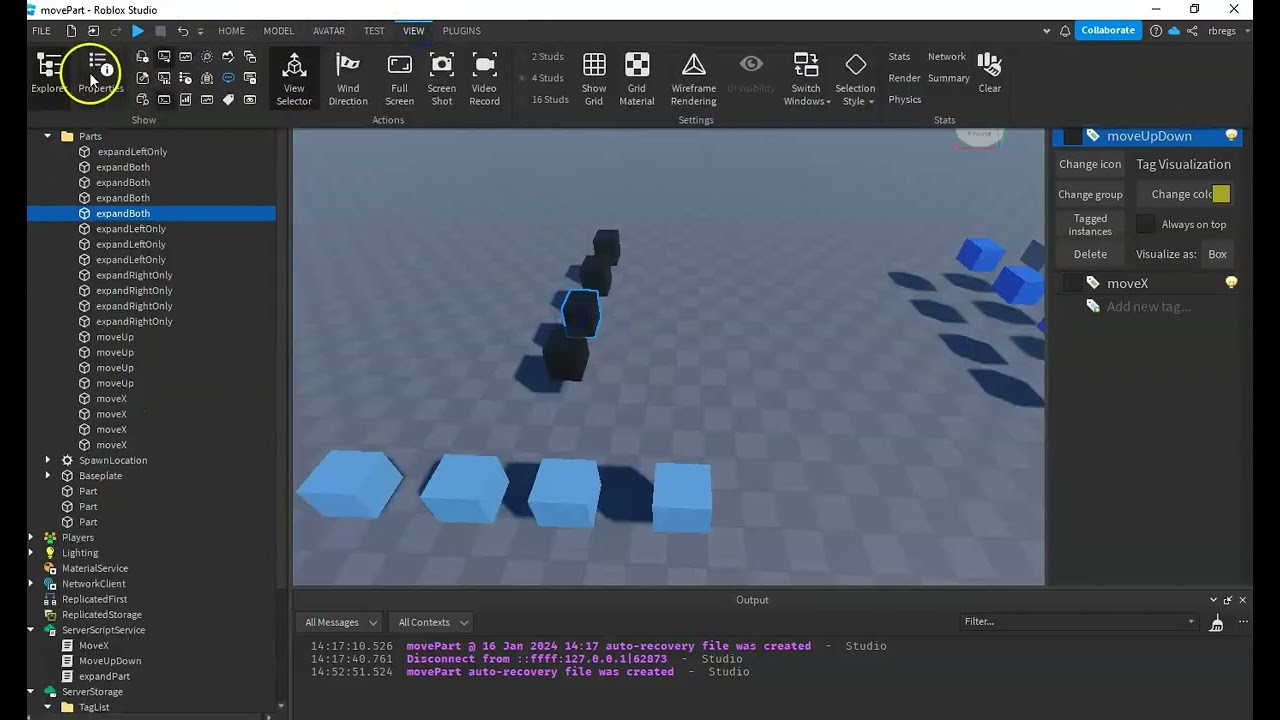Open the View Selector tool
The image size is (1280, 720).
click(x=294, y=79)
